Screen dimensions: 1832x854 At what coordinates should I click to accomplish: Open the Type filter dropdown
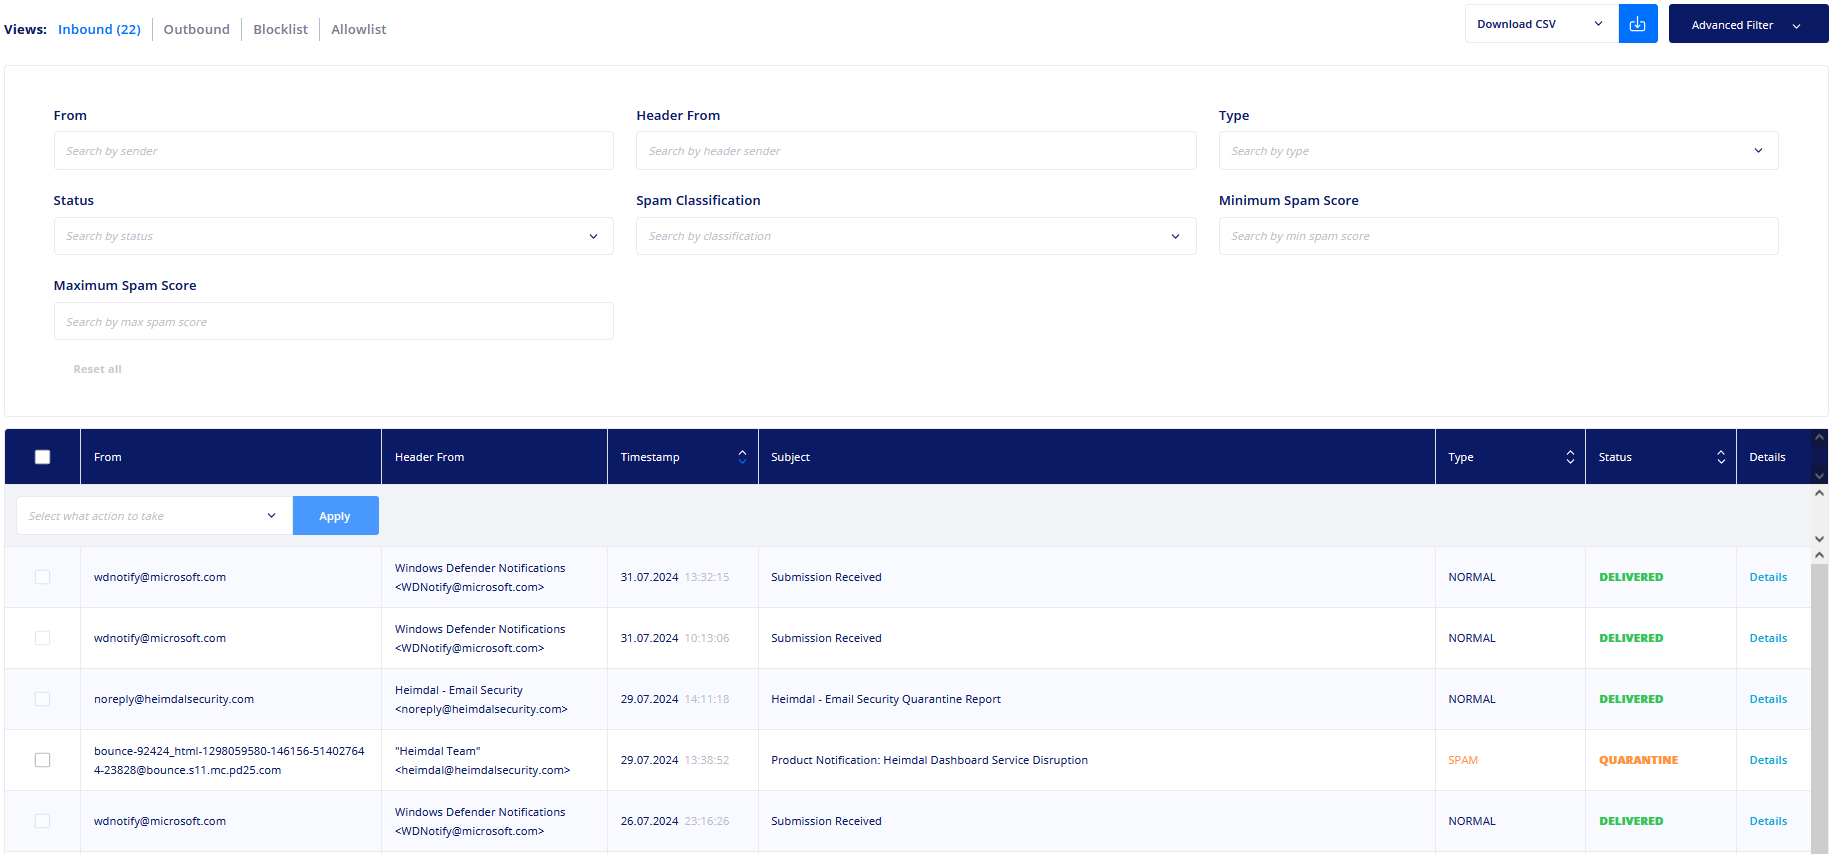1498,151
